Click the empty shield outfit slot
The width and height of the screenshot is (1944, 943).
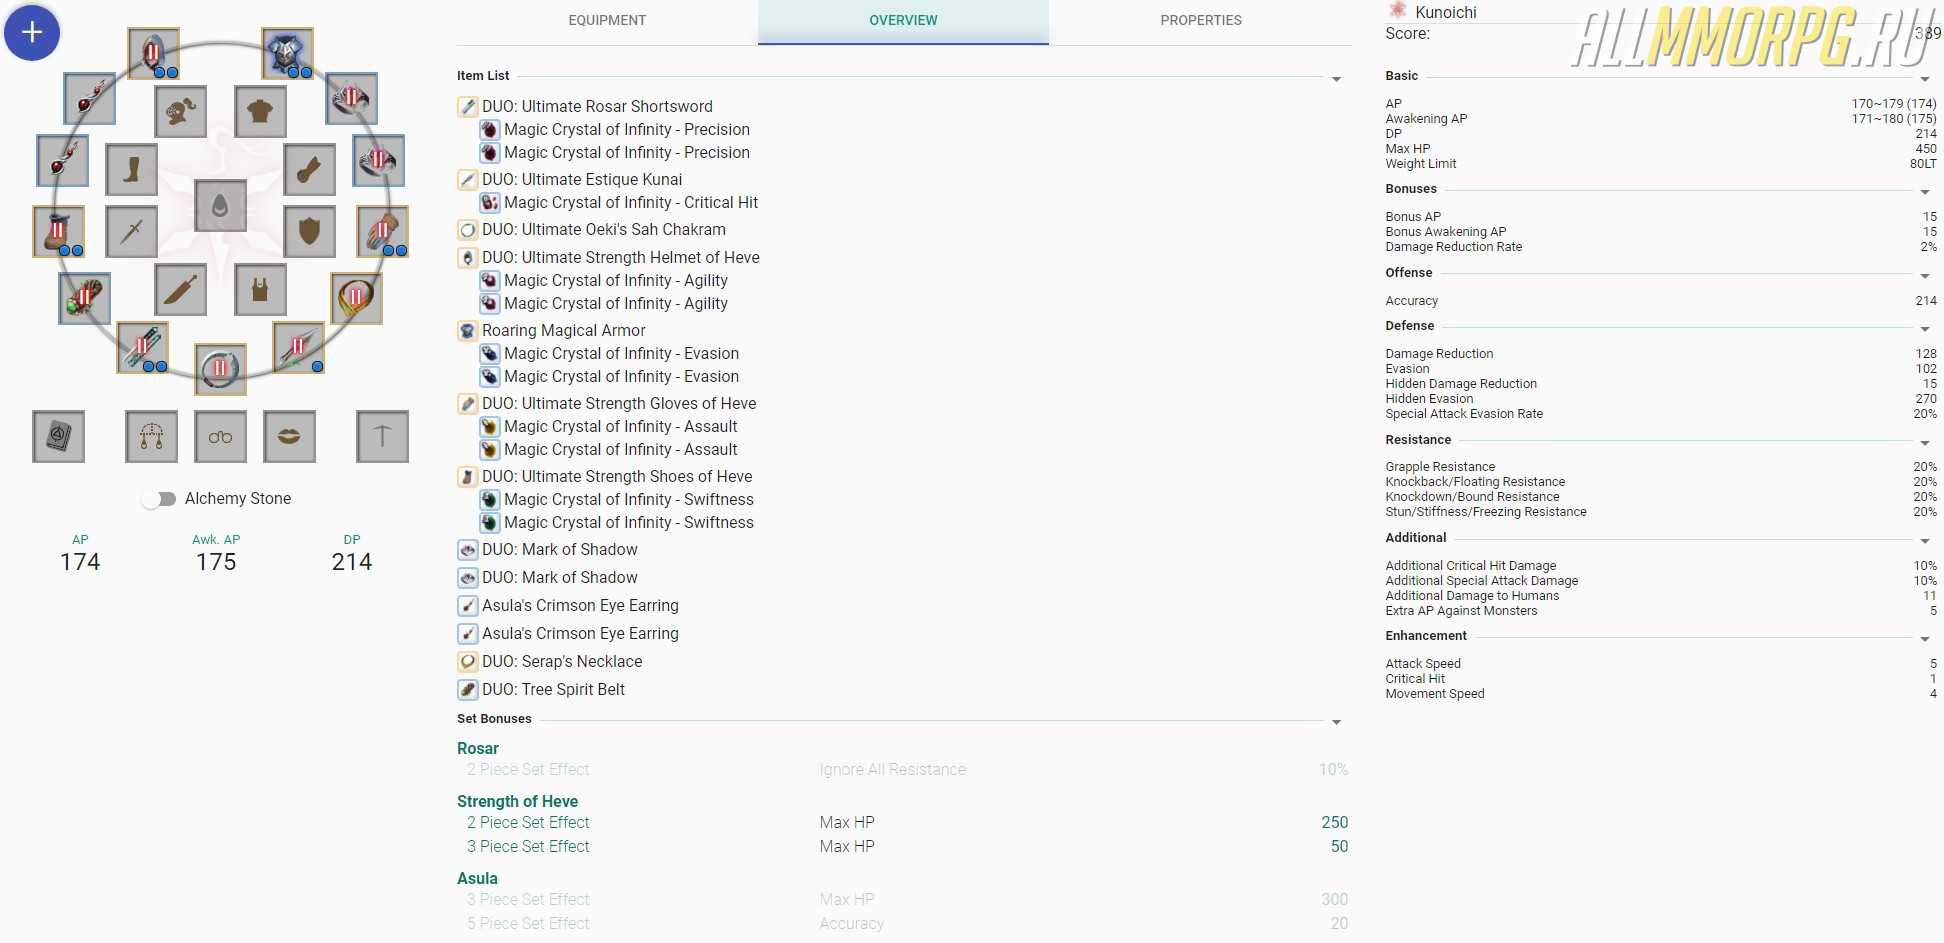pos(309,231)
